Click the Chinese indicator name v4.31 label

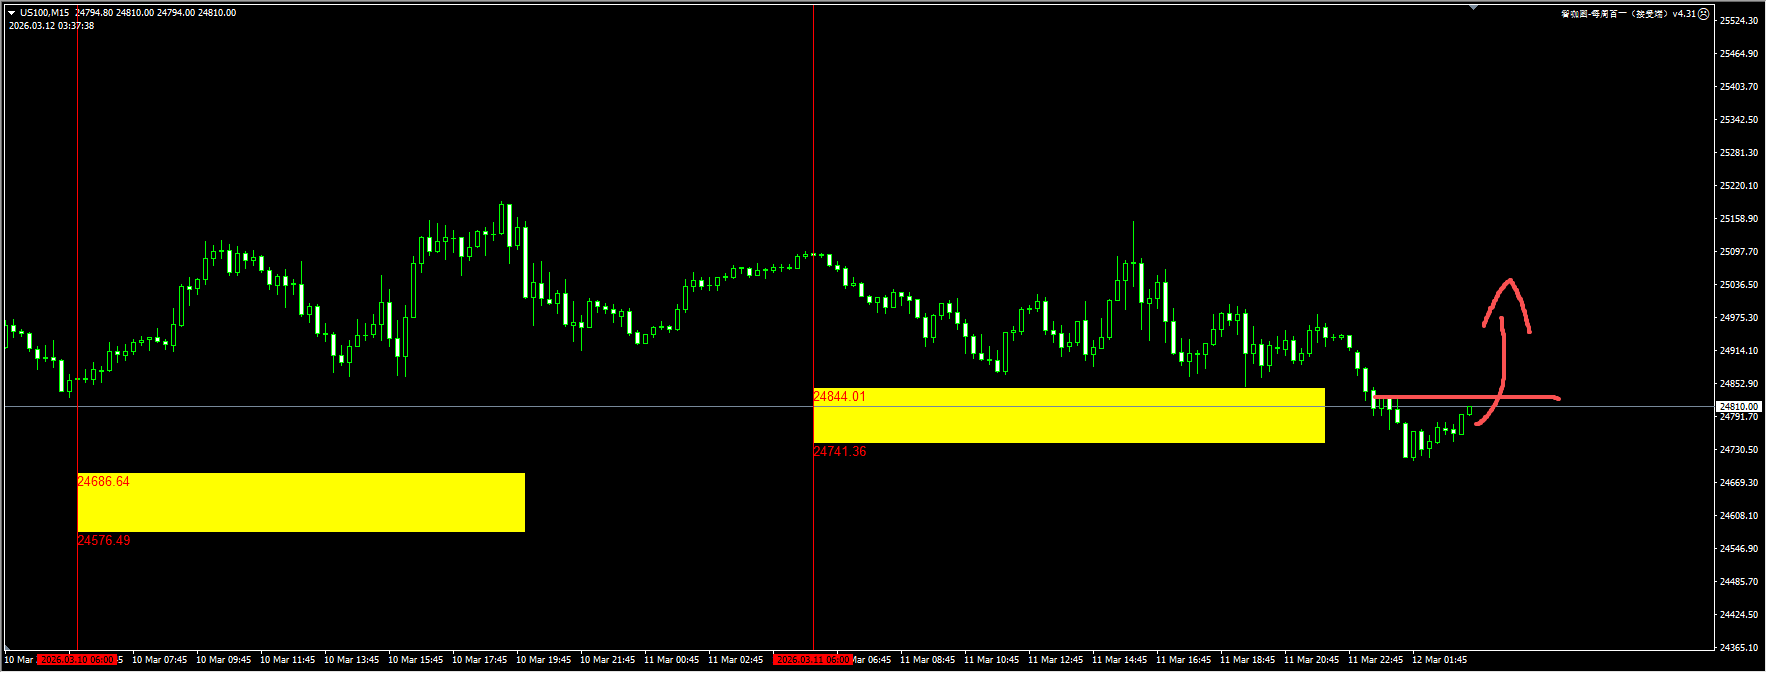click(x=1628, y=14)
